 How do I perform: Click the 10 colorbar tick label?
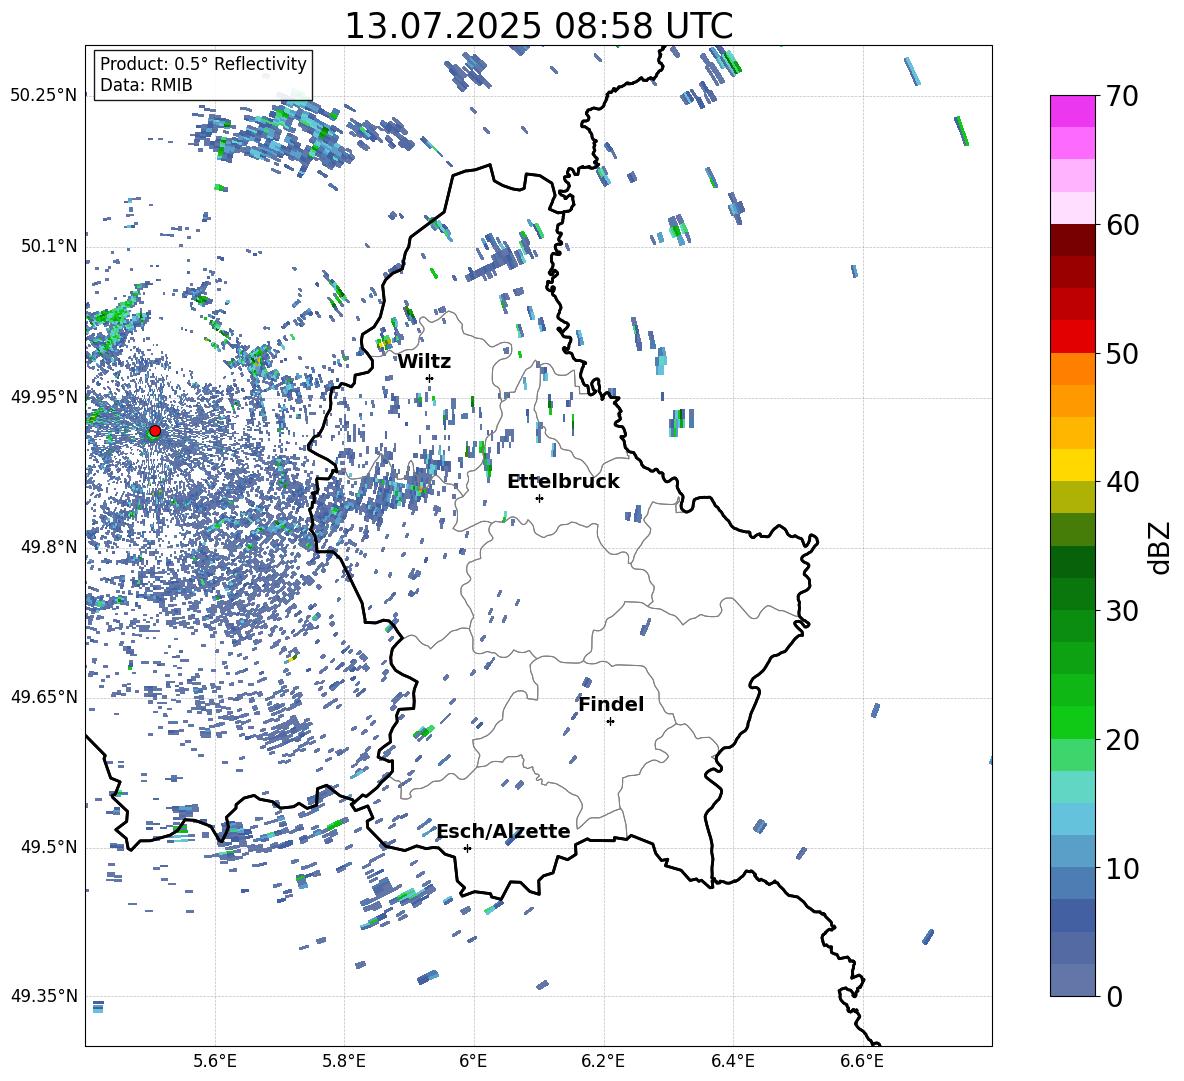coord(1122,868)
